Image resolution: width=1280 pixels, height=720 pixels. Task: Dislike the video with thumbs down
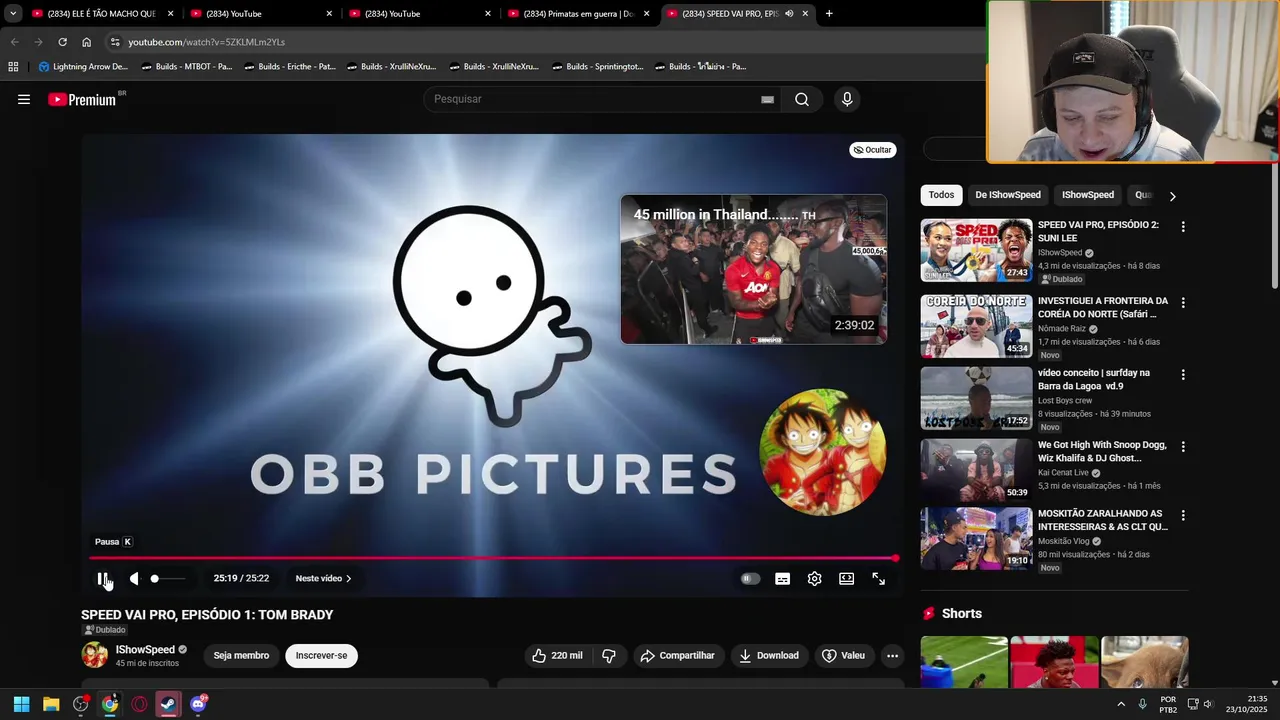[x=609, y=655]
